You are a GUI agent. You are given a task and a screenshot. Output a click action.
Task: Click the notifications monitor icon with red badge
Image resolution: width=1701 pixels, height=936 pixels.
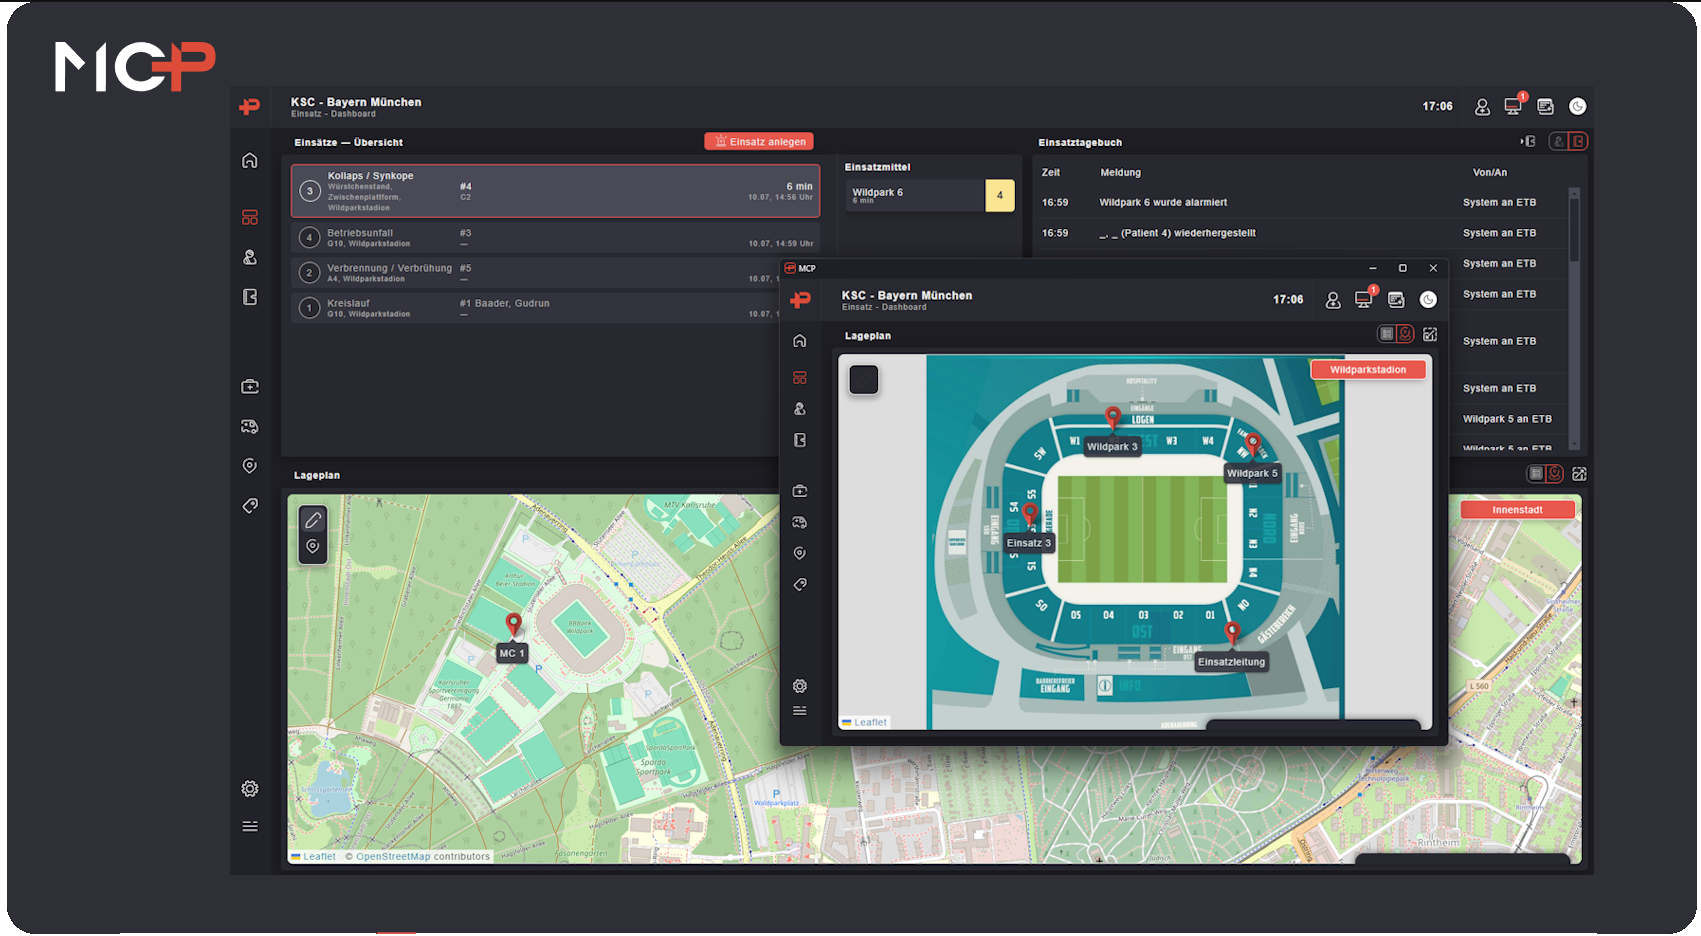pyautogui.click(x=1513, y=106)
